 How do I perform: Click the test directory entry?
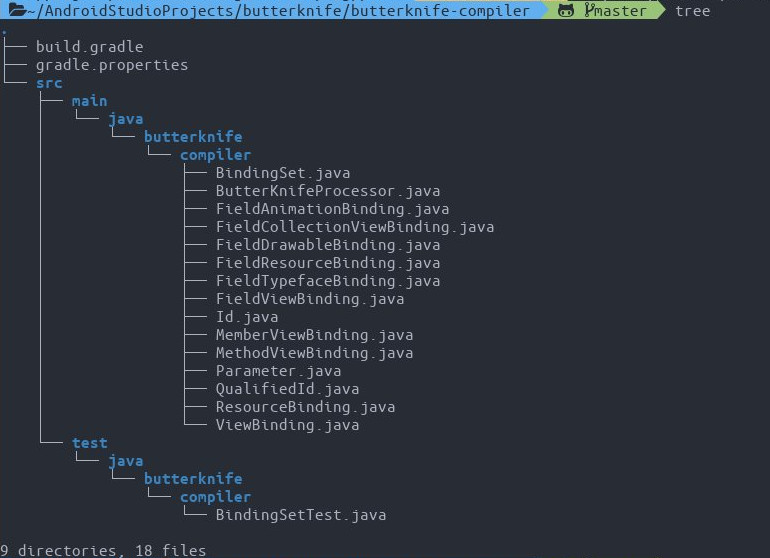click(x=89, y=443)
